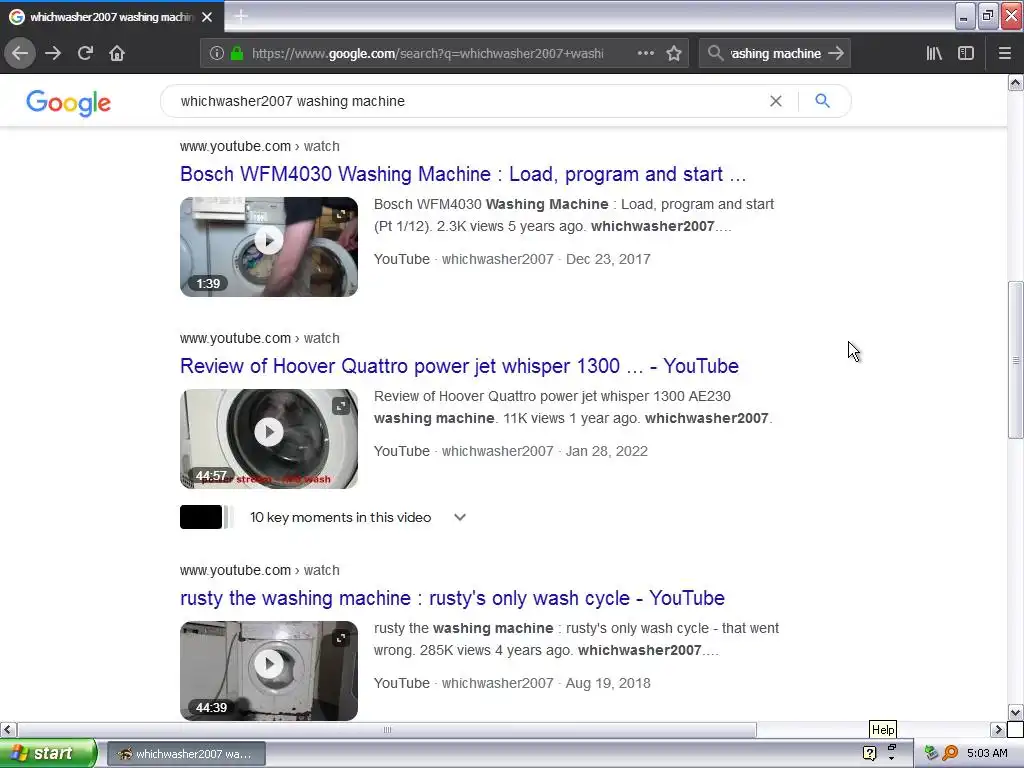Click the green network tray icon
Screen dimensions: 1024x768
pos(931,754)
